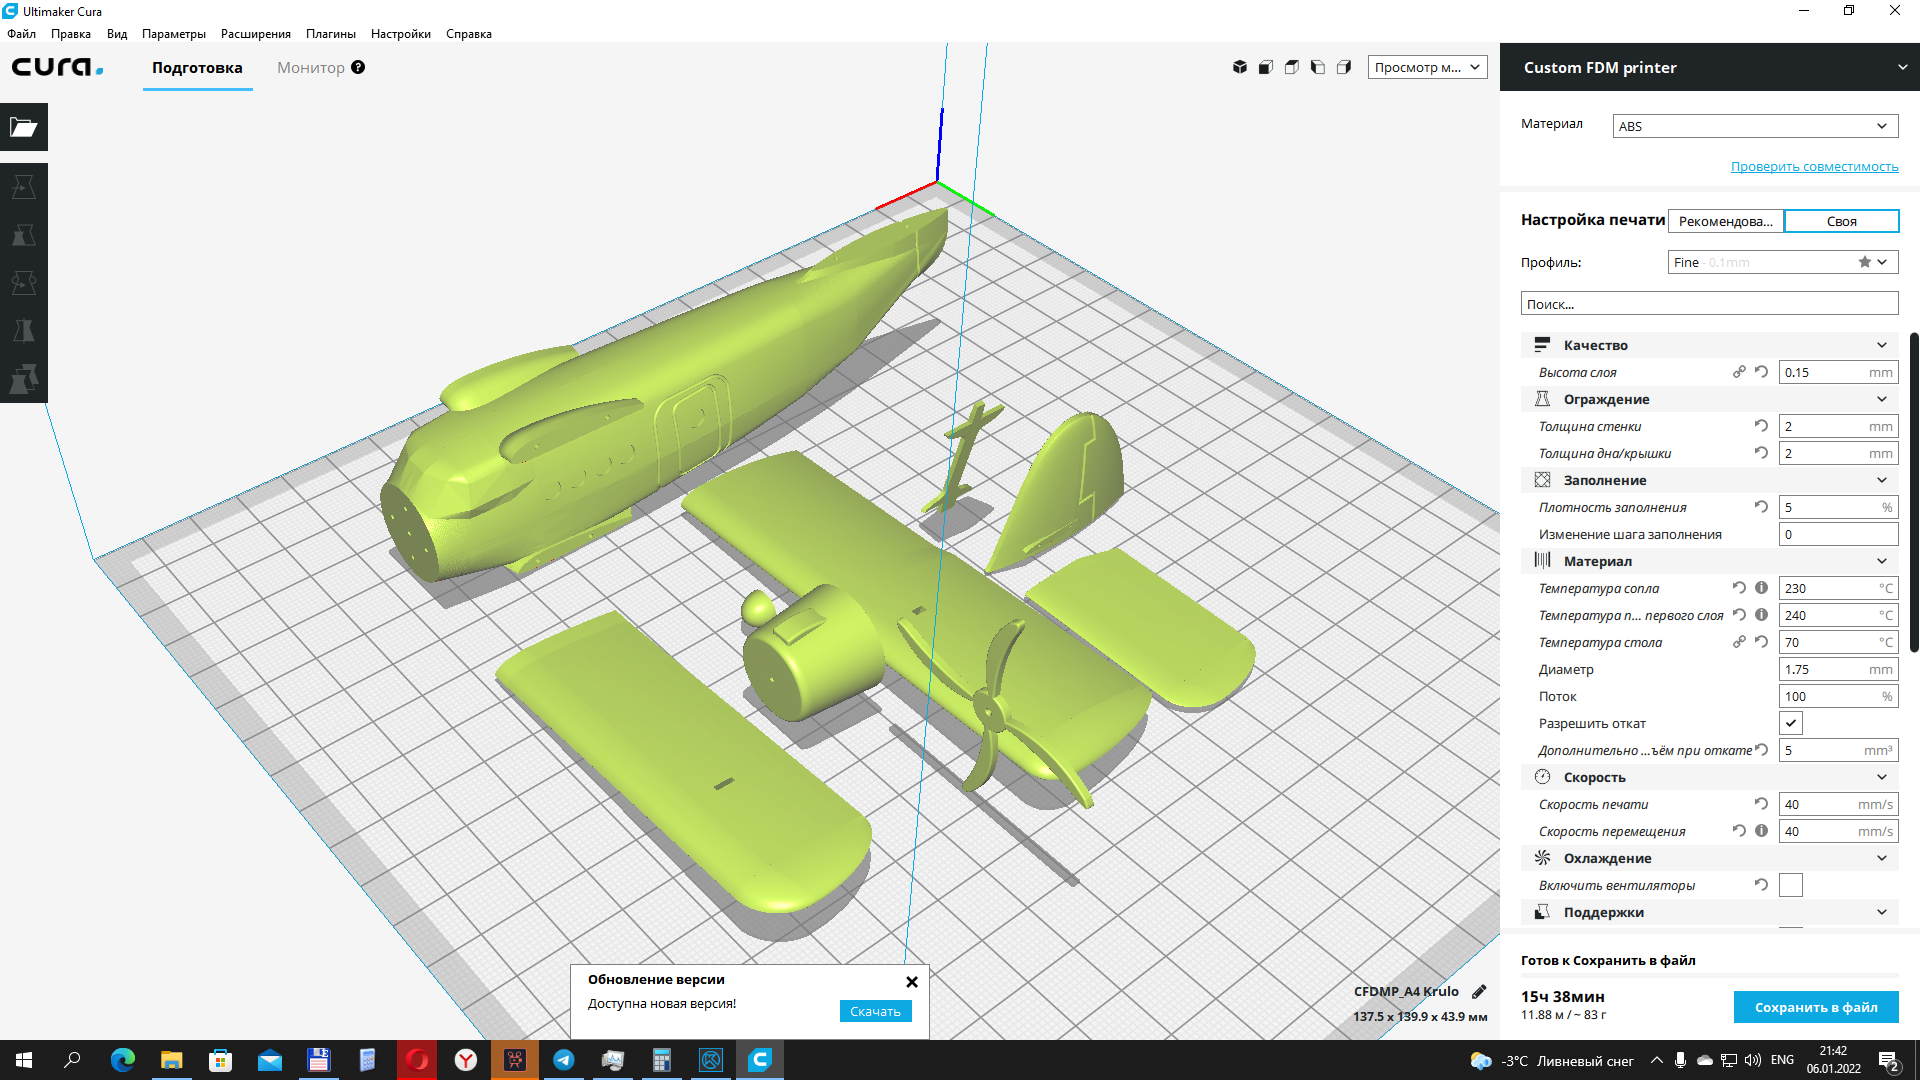Set camera to top view cube

(x=1292, y=67)
